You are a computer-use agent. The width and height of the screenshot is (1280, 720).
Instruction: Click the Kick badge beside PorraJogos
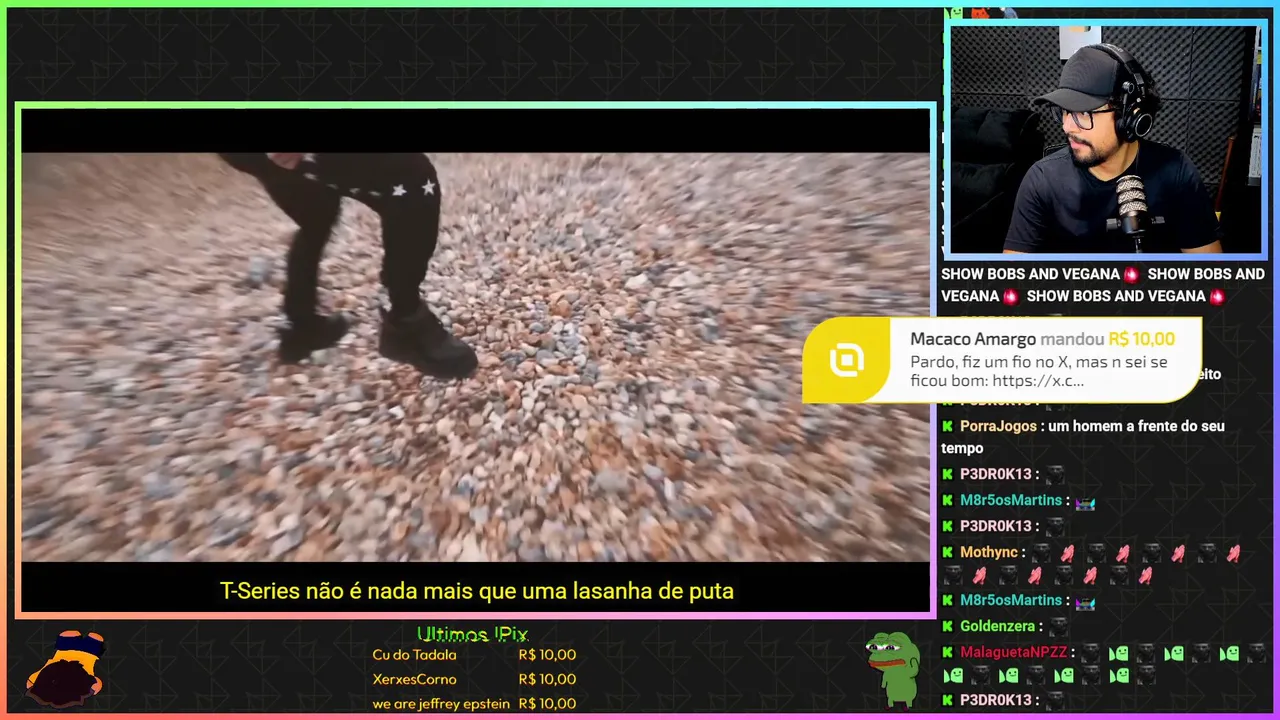pyautogui.click(x=947, y=426)
